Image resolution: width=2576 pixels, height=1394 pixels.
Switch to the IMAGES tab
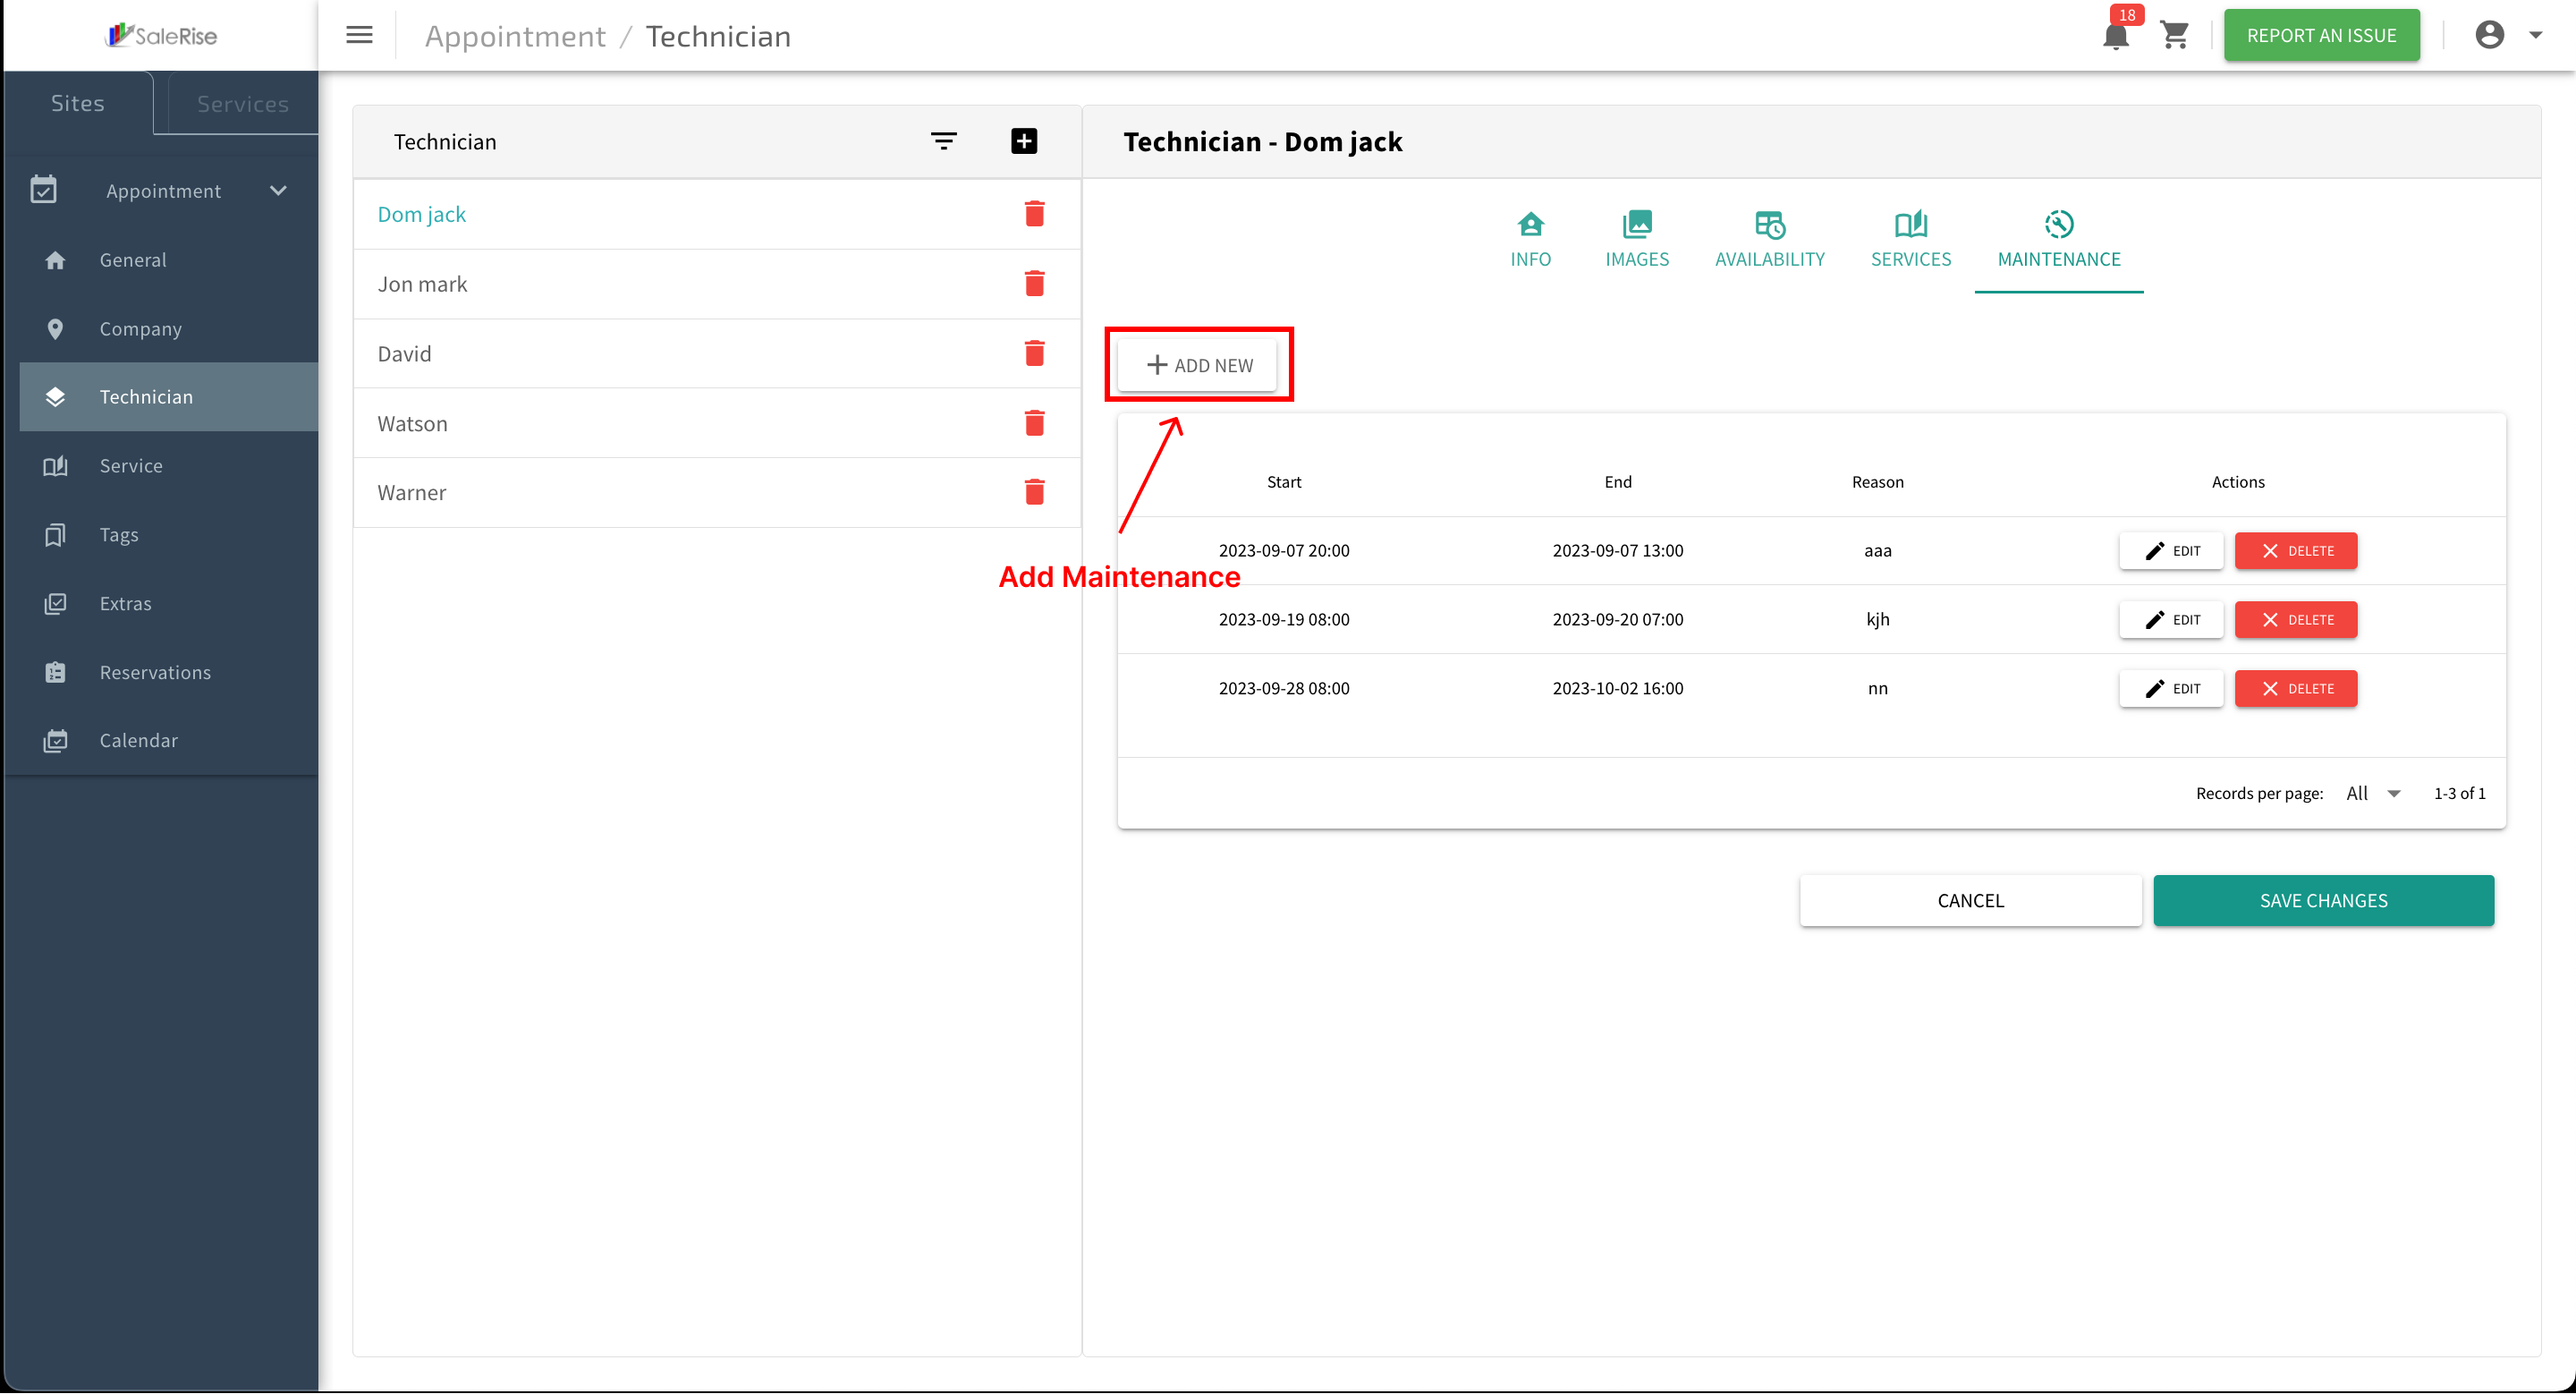point(1637,240)
